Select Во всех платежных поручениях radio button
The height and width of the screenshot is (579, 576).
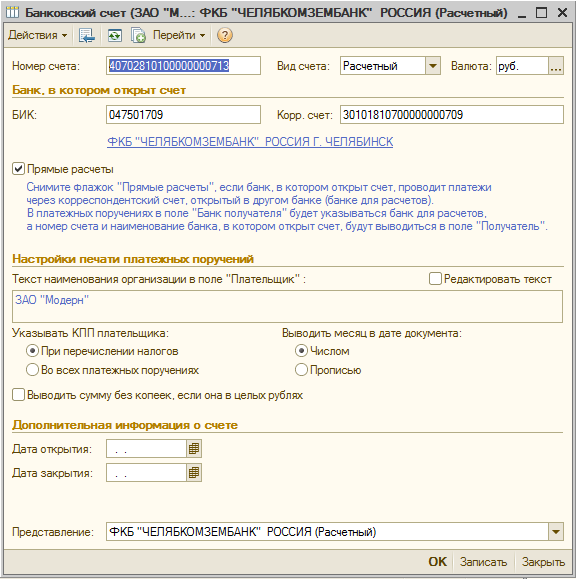pos(32,370)
